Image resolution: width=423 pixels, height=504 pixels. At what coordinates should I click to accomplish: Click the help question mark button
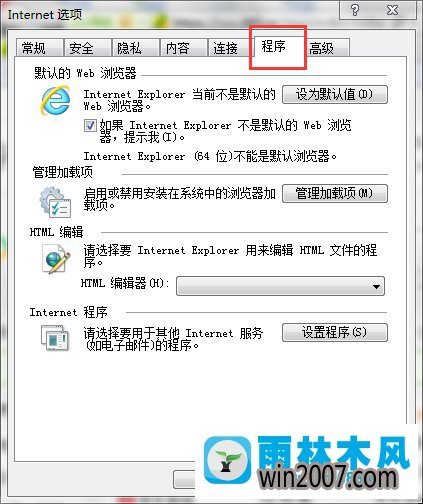click(355, 10)
